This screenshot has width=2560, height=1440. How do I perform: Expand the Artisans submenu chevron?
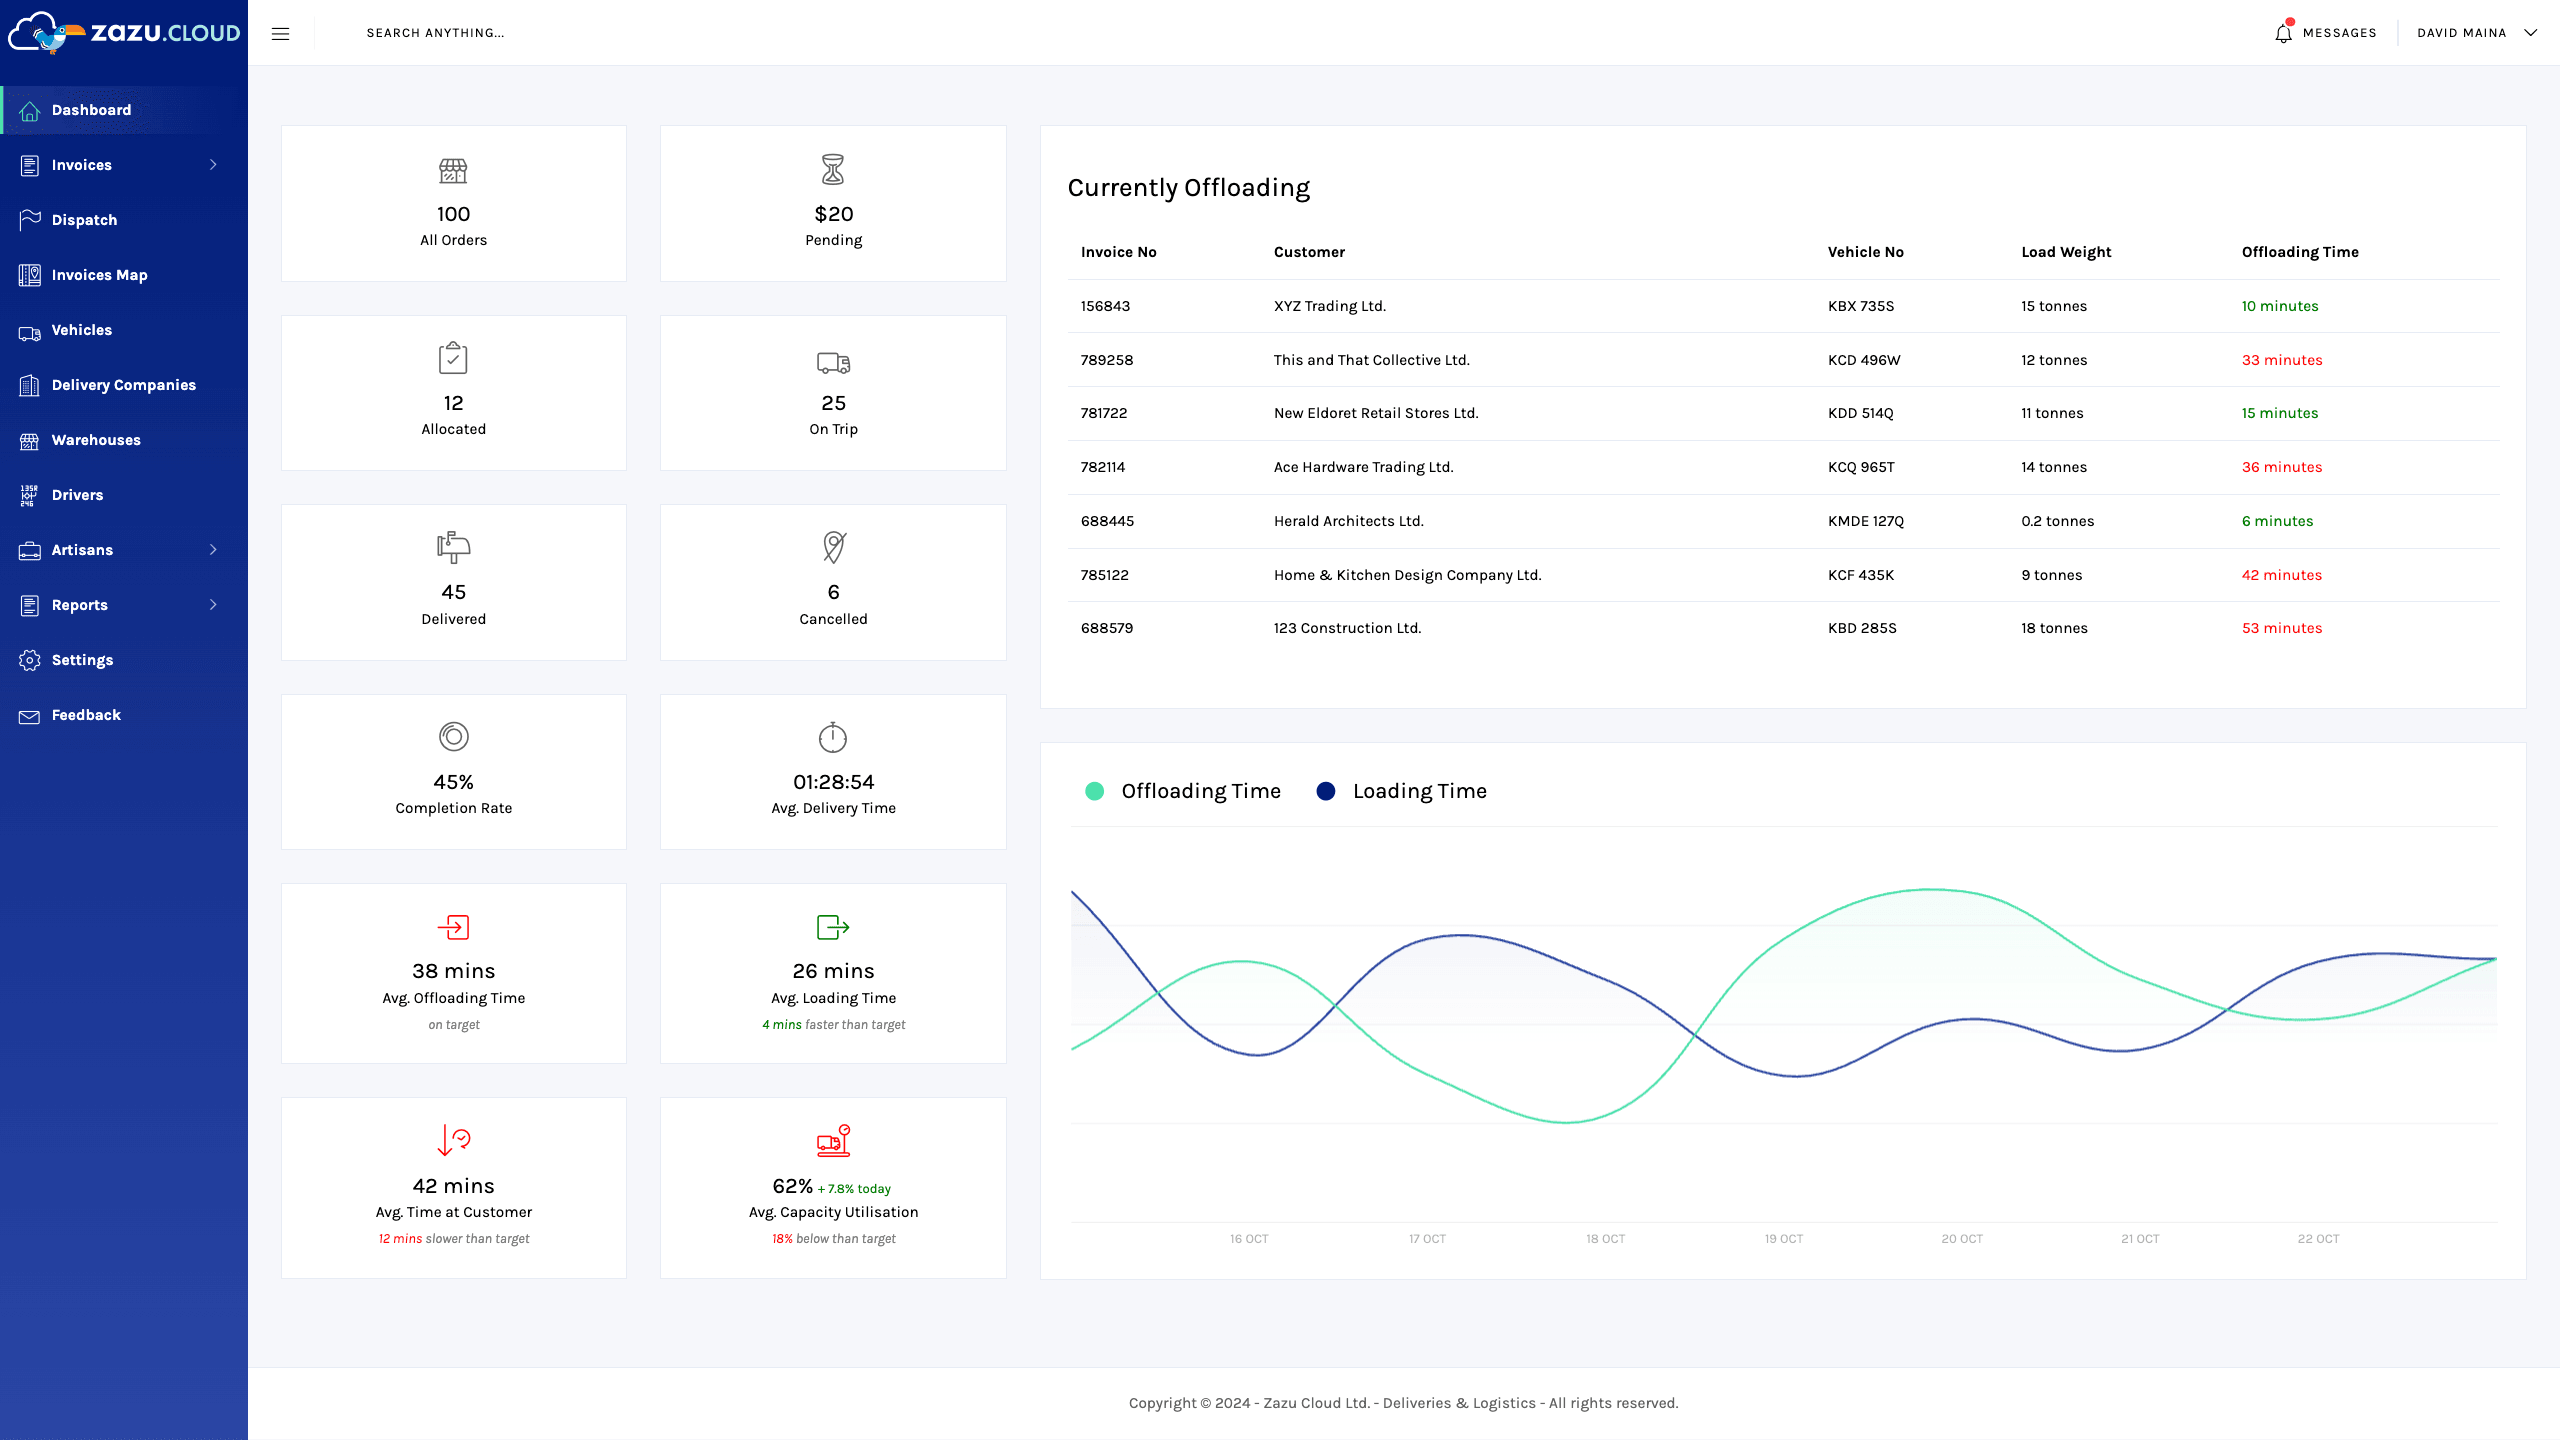[x=213, y=550]
